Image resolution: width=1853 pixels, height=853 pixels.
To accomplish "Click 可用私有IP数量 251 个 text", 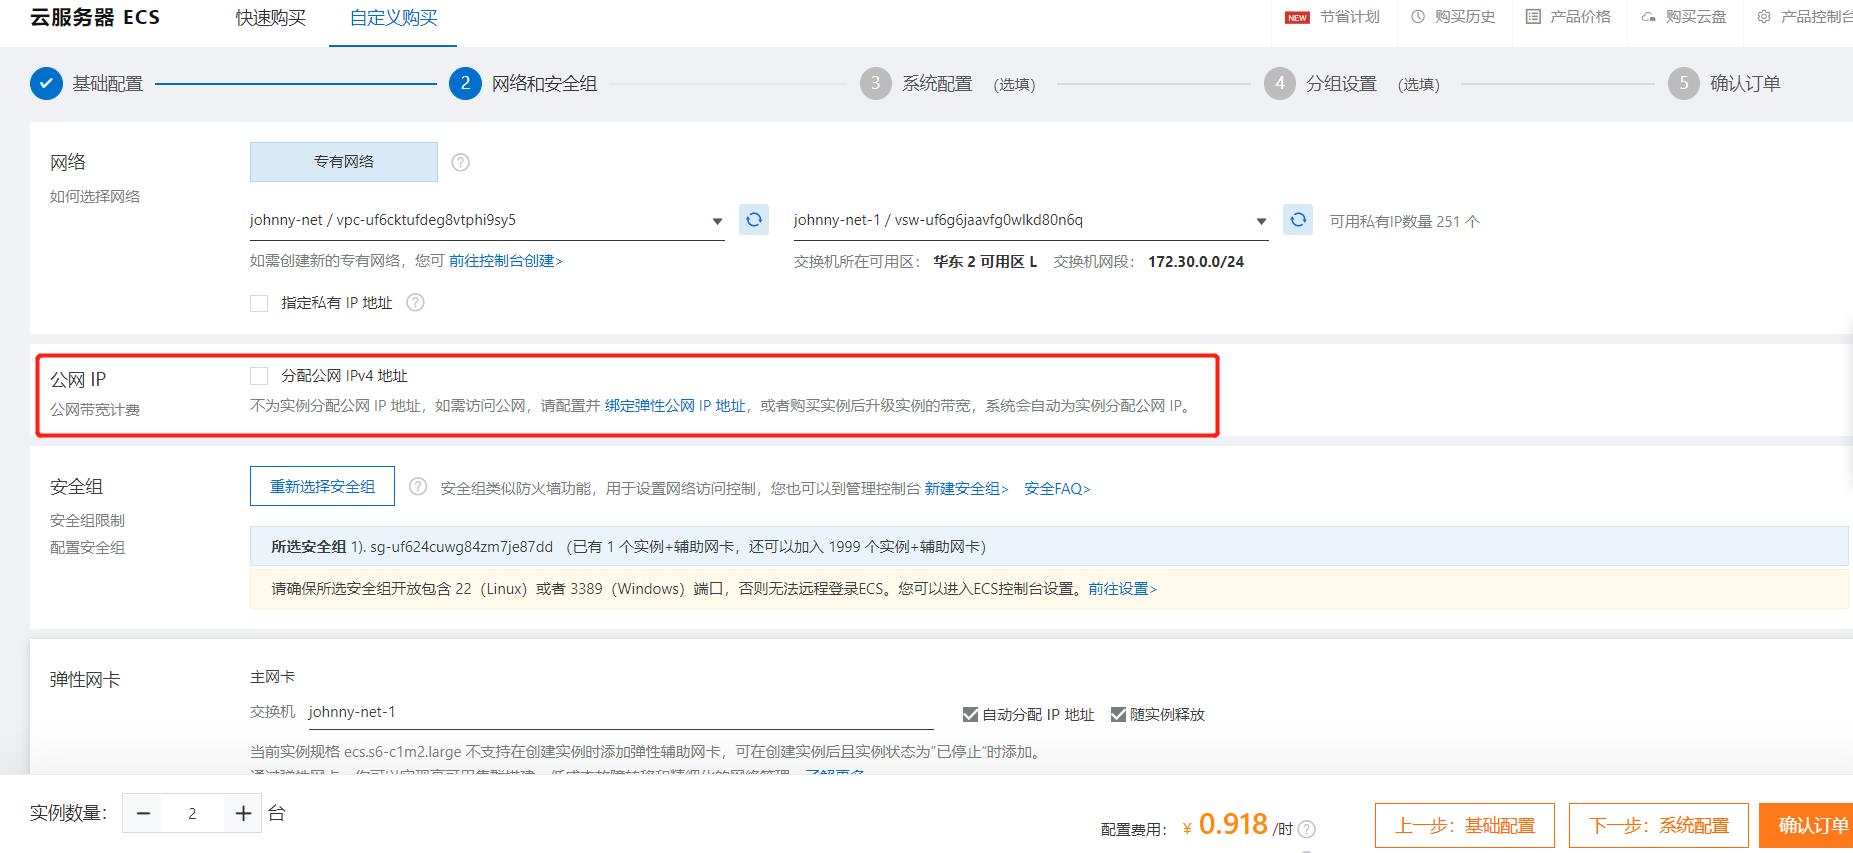I will click(x=1404, y=222).
